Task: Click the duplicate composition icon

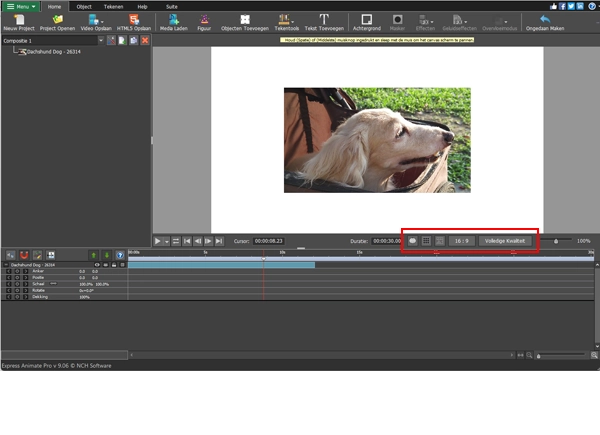Action: 134,41
